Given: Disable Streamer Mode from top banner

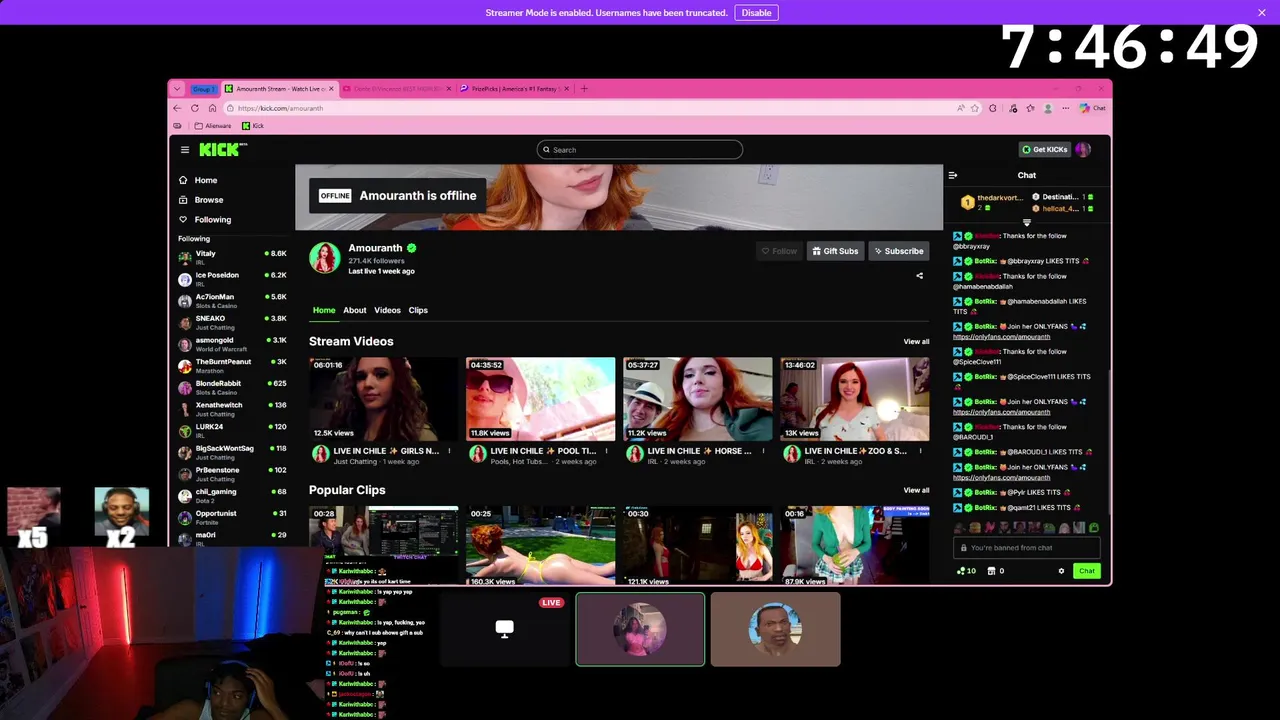Looking at the screenshot, I should (756, 12).
